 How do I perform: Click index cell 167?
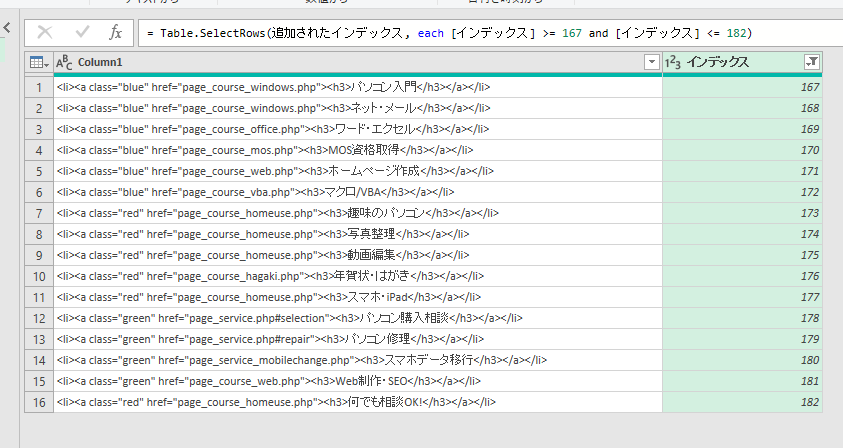point(742,87)
